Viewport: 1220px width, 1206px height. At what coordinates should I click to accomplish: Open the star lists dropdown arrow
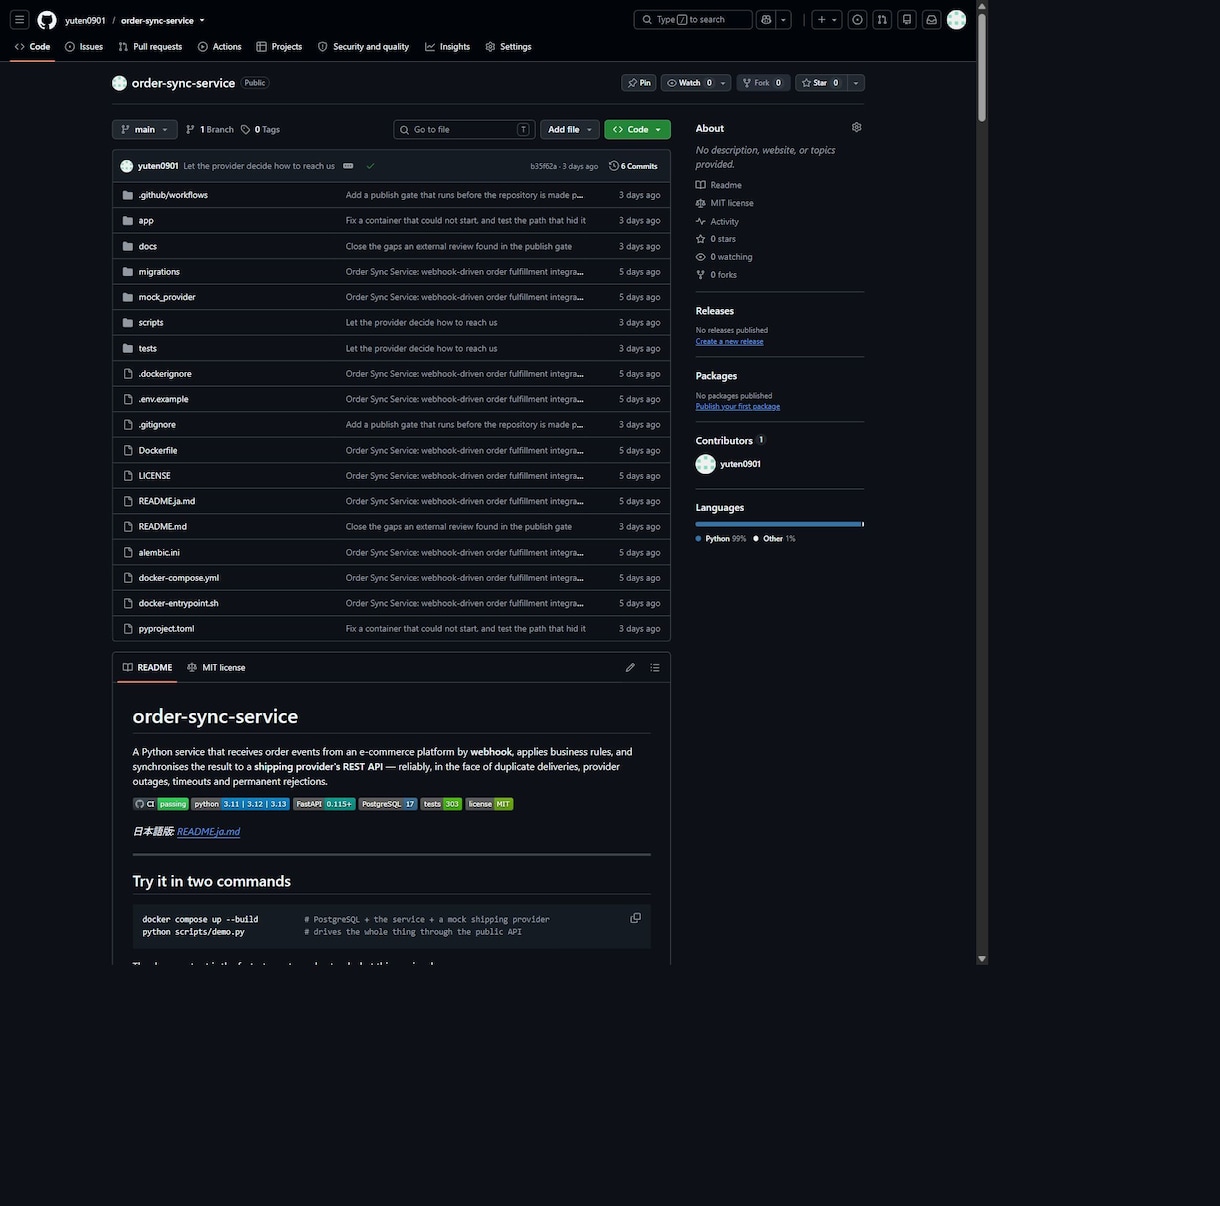click(x=856, y=83)
